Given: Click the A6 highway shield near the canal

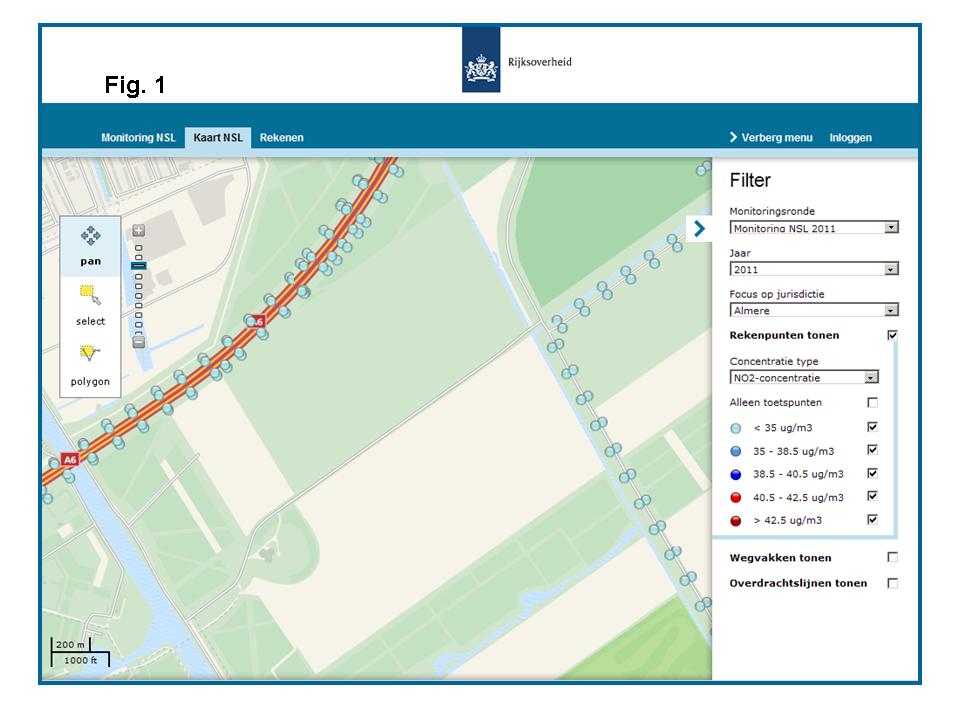Looking at the screenshot, I should click(70, 459).
